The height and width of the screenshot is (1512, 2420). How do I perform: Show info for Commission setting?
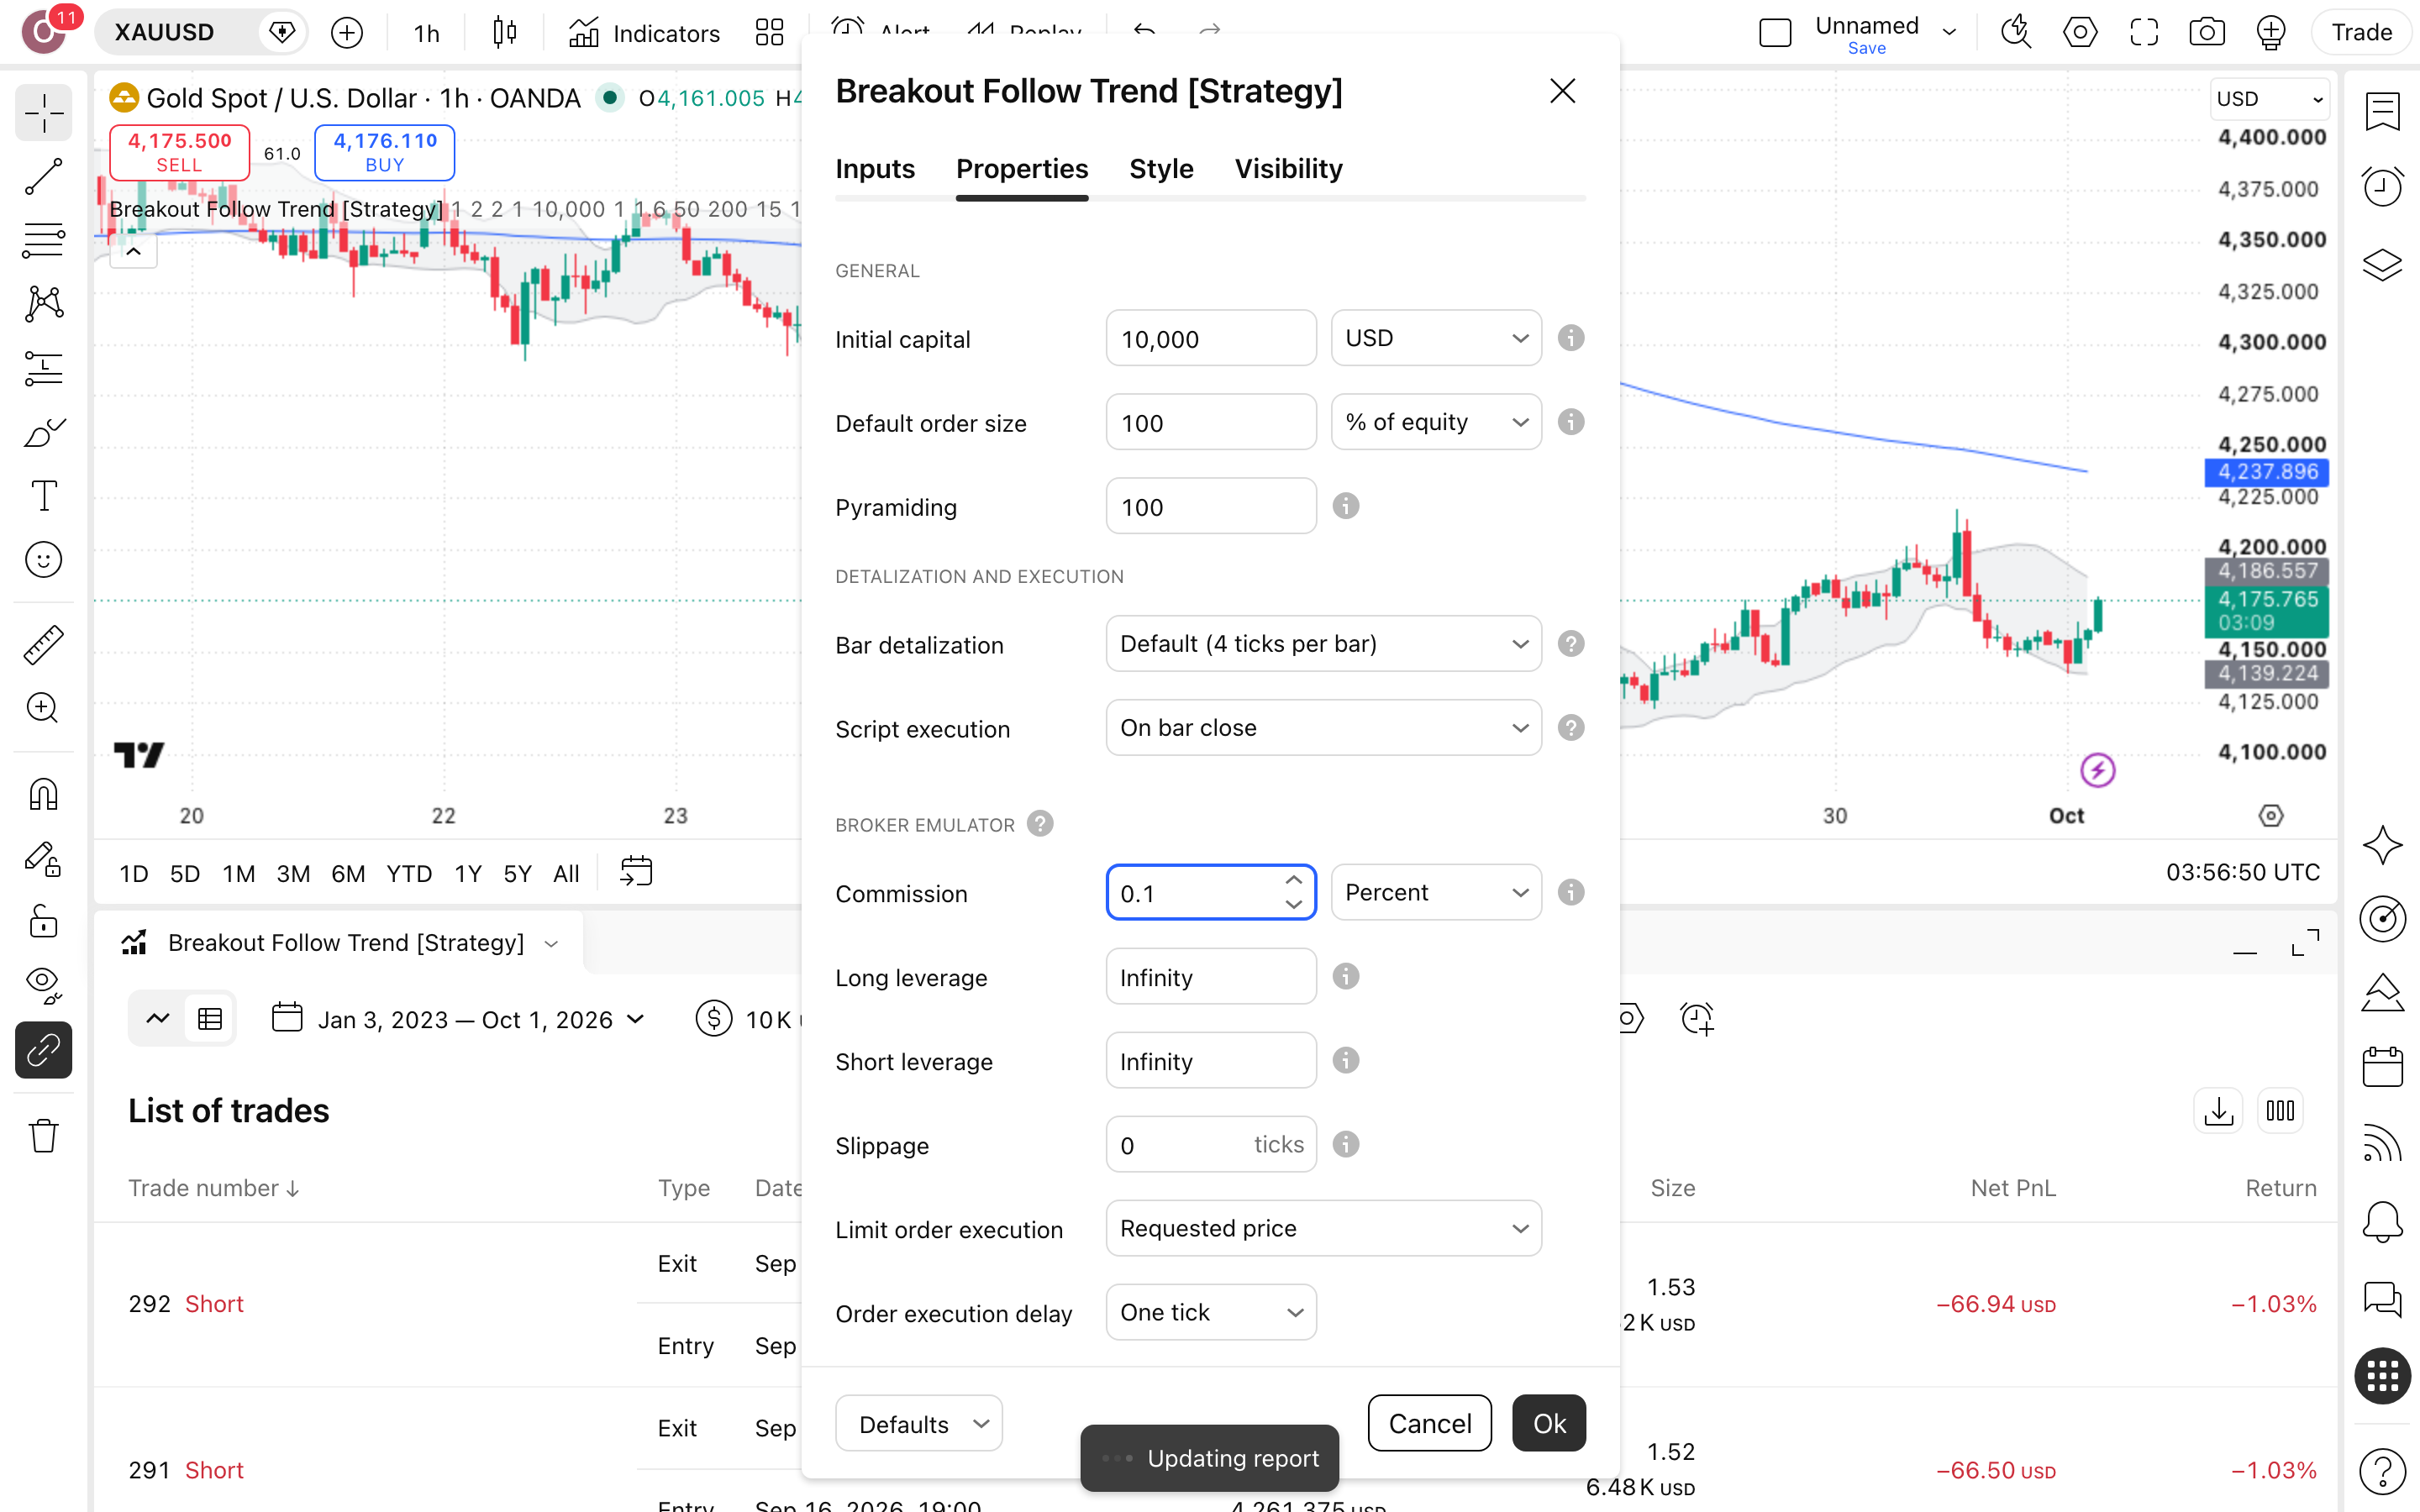1571,892
